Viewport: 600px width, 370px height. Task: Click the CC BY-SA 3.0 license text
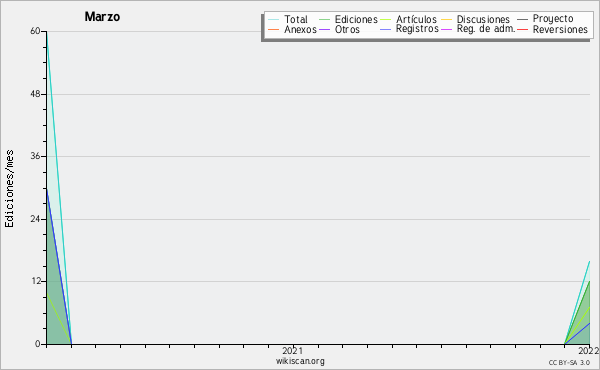pos(569,363)
